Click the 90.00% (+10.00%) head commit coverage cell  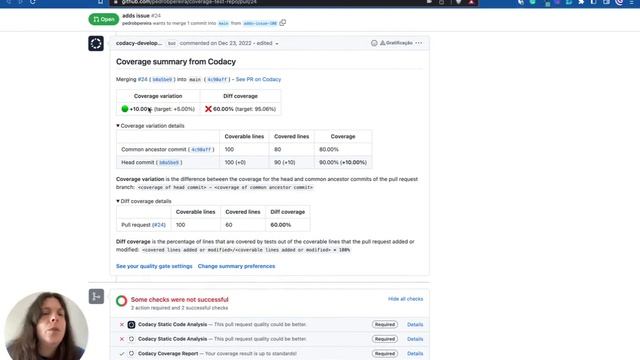(343, 162)
